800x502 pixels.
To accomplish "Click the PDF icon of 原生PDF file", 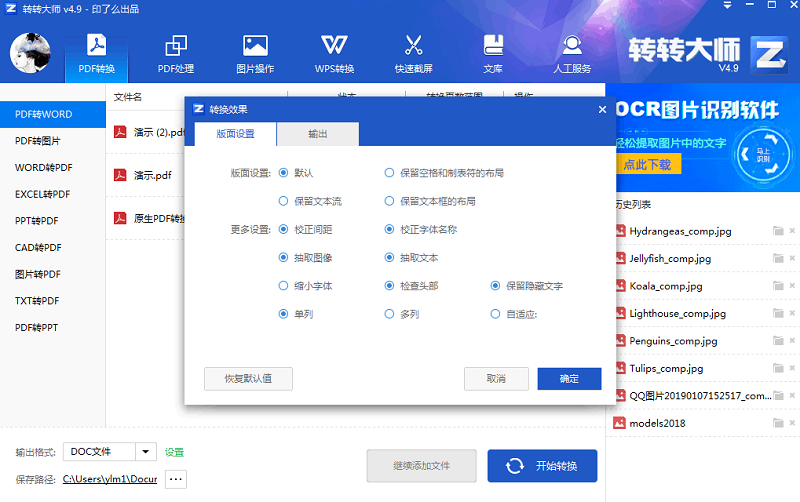I will coord(120,218).
